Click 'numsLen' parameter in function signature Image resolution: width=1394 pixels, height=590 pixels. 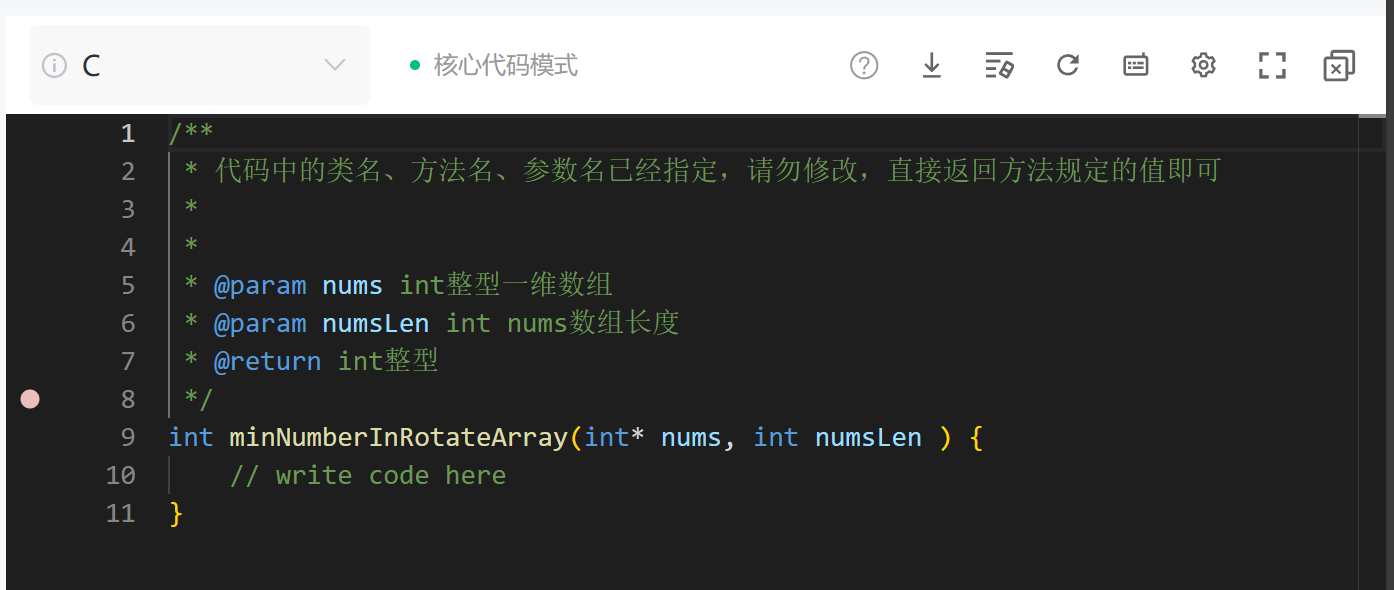point(868,437)
